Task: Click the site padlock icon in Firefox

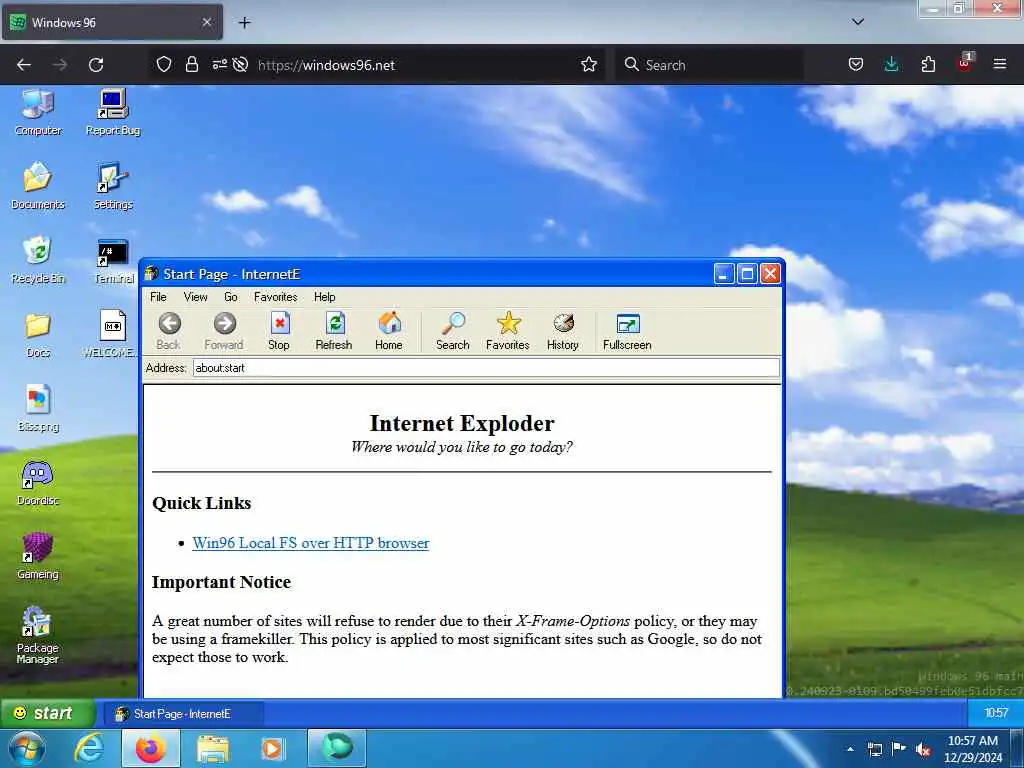Action: 191,65
